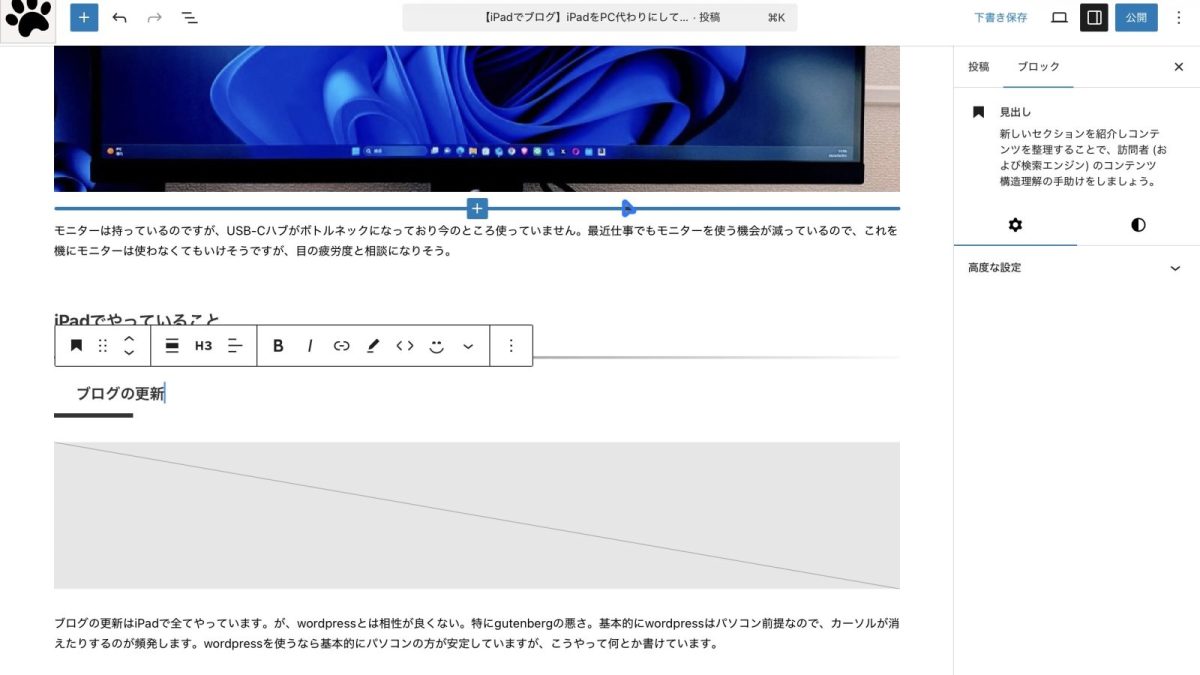Undo the last edit

120,18
